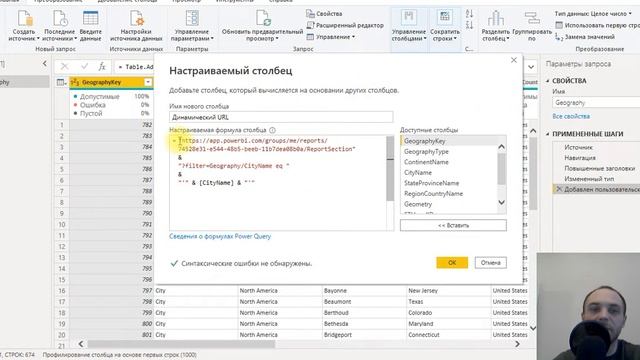Select GeographyType in available columns
The image size is (640, 360).
point(426,152)
